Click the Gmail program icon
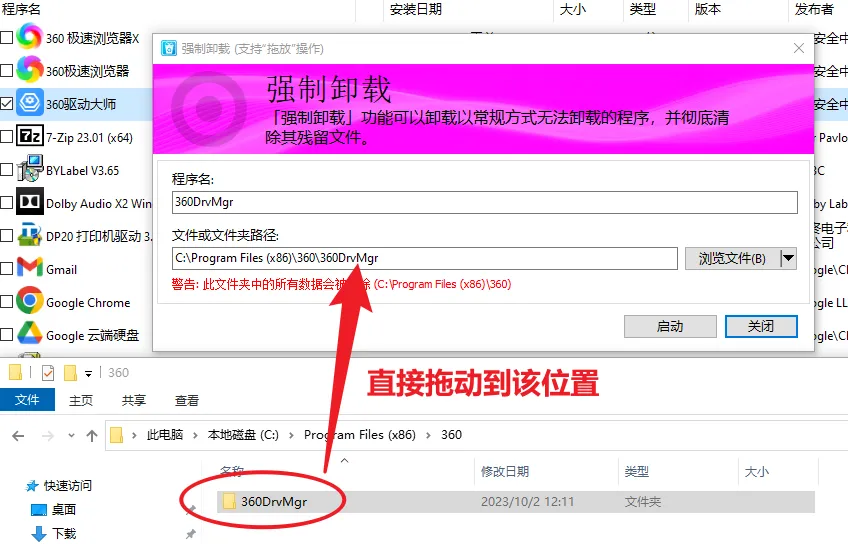Image resolution: width=848 pixels, height=544 pixels. tap(29, 268)
